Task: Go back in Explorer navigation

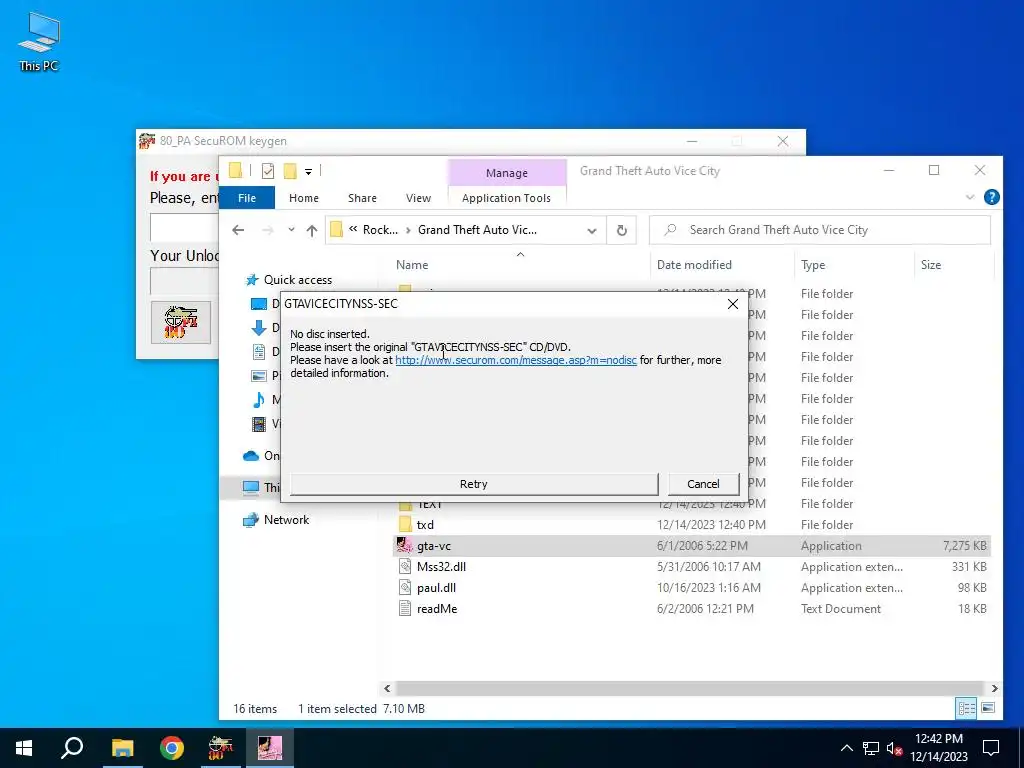Action: click(x=238, y=230)
